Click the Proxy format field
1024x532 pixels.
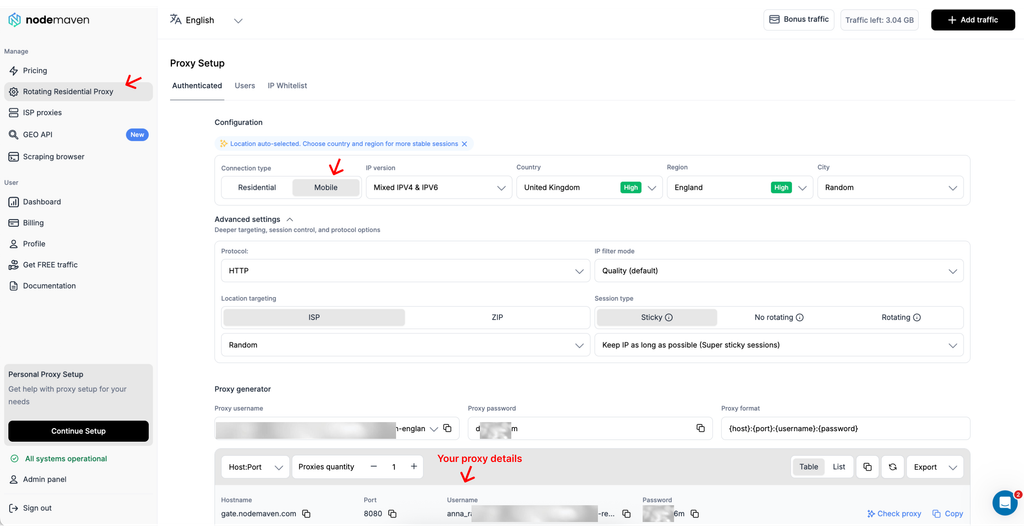pyautogui.click(x=846, y=428)
